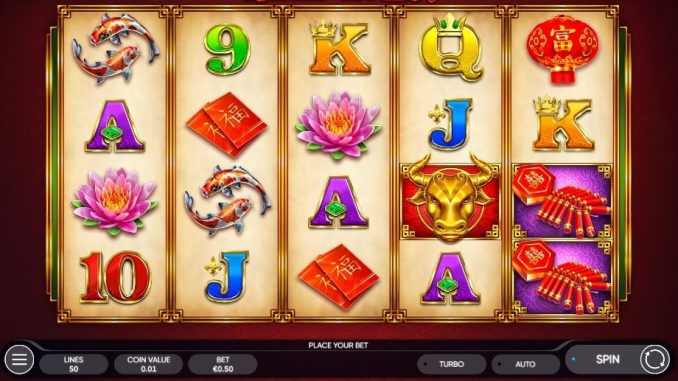Toggle Auto spin mode

525,364
